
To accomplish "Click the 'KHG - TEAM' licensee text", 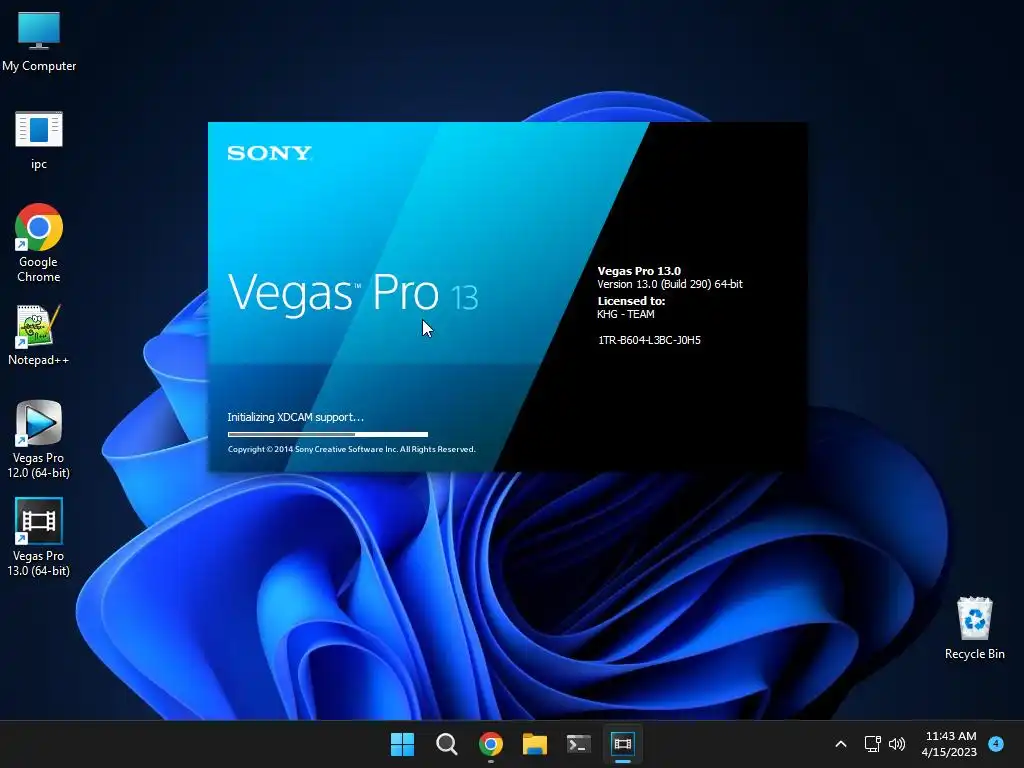I will pyautogui.click(x=626, y=314).
